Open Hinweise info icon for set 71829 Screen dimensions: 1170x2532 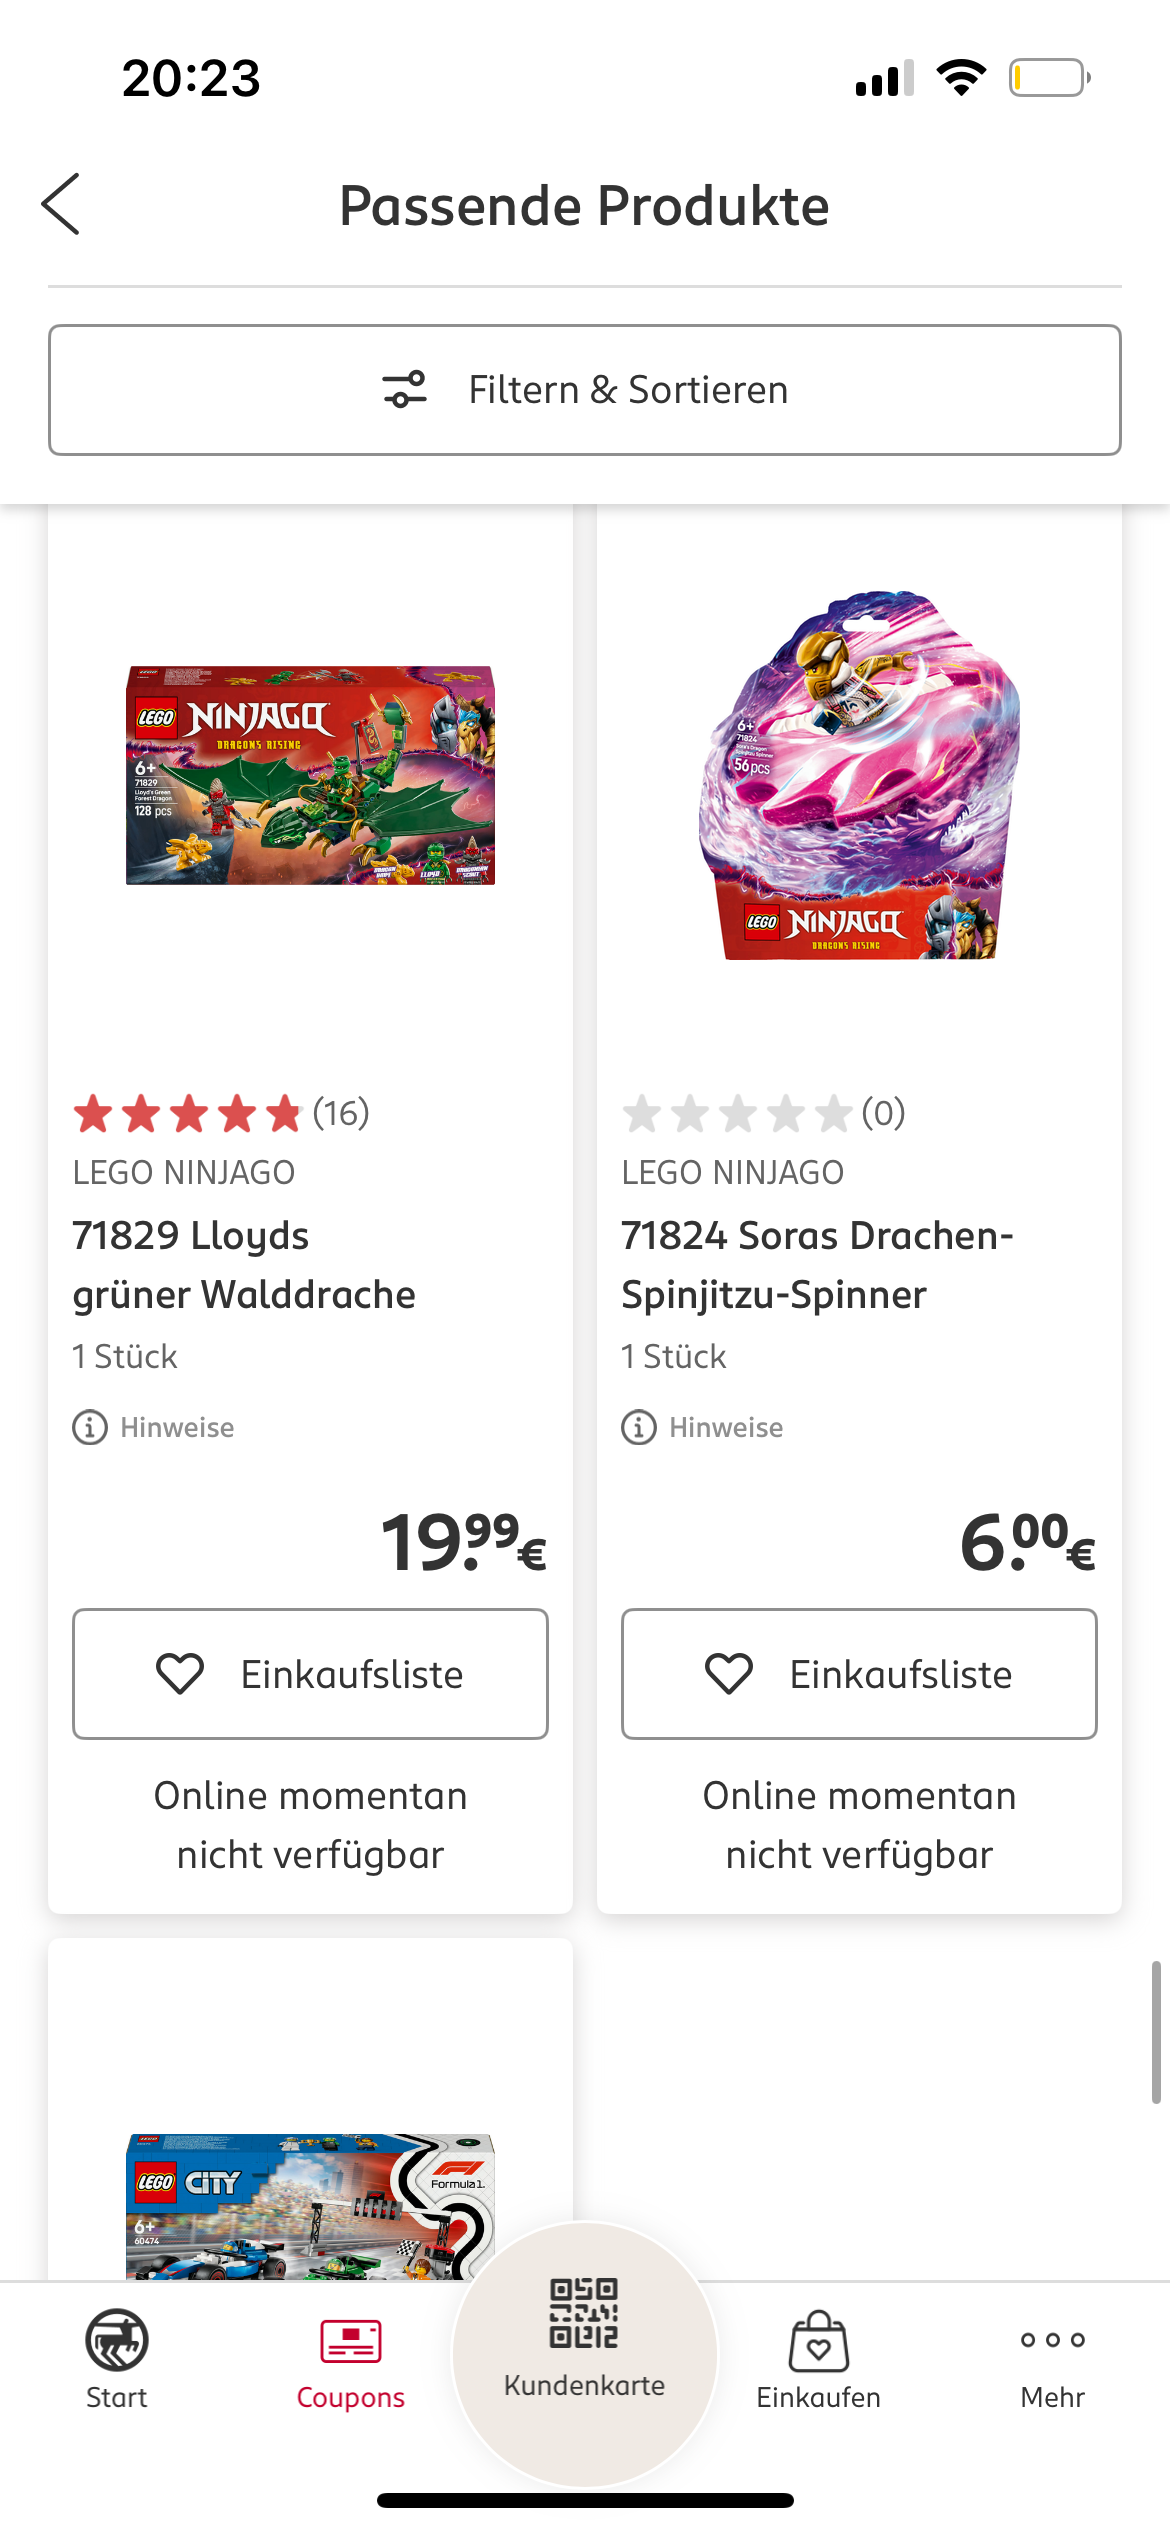tap(90, 1427)
